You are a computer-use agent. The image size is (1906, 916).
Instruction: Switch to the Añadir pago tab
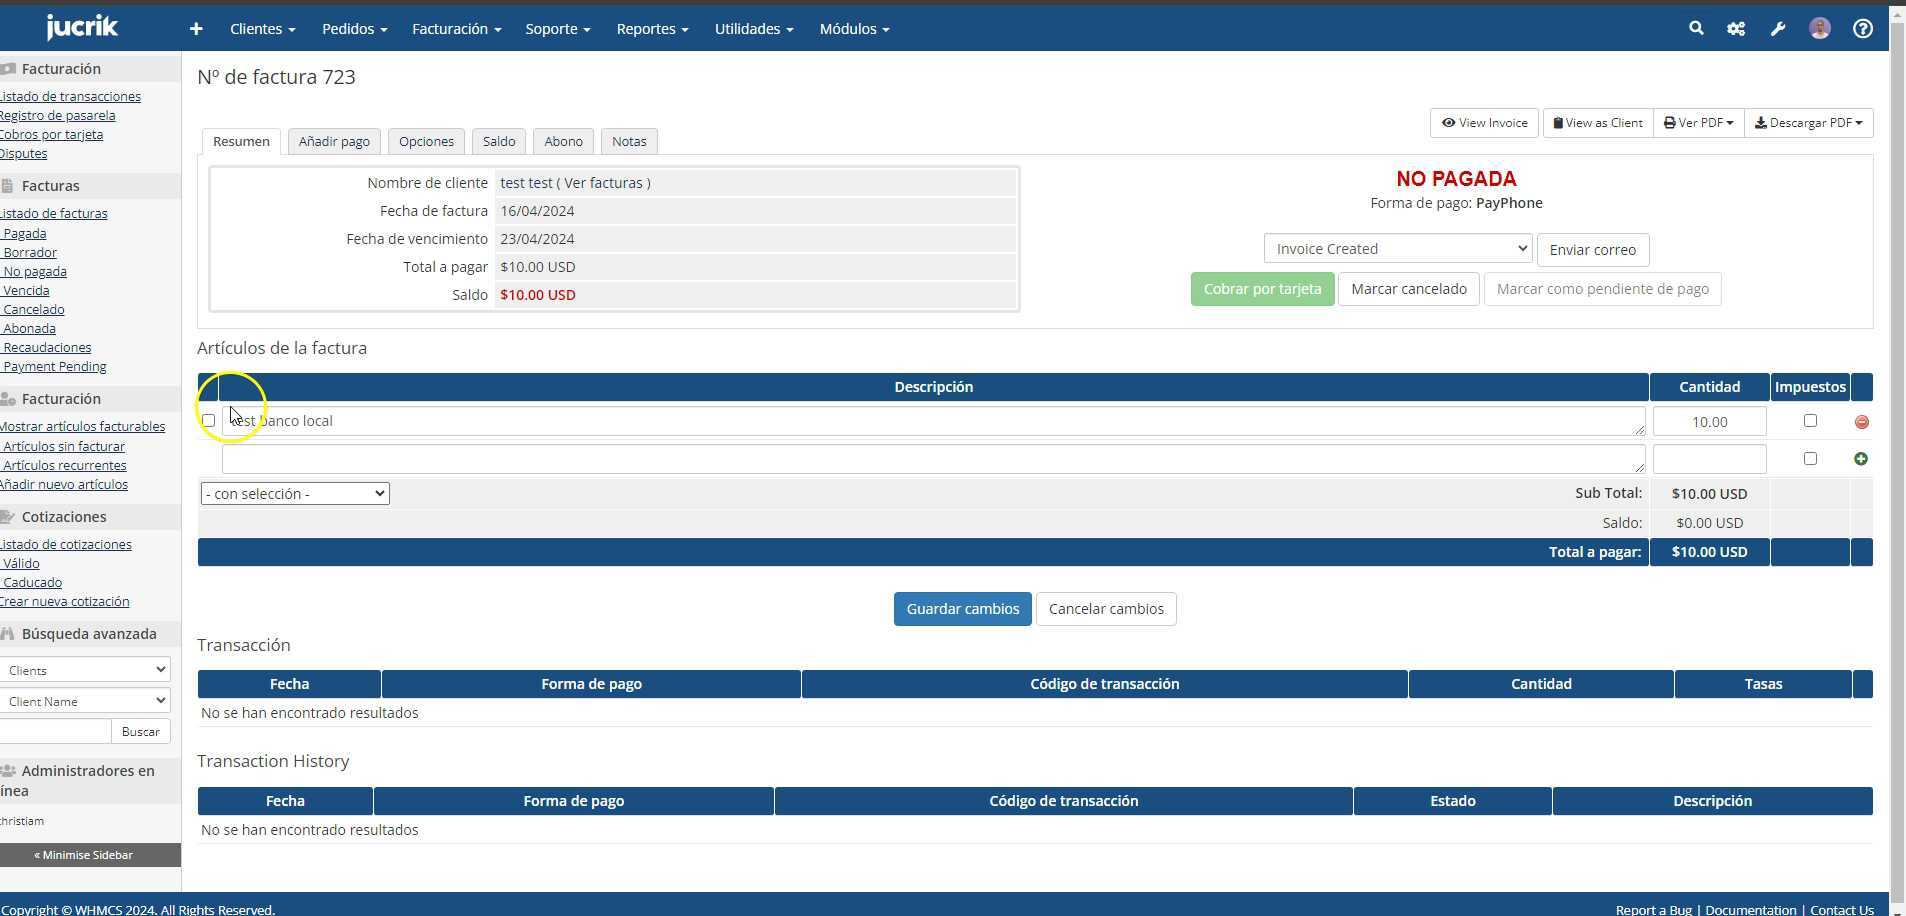(334, 142)
